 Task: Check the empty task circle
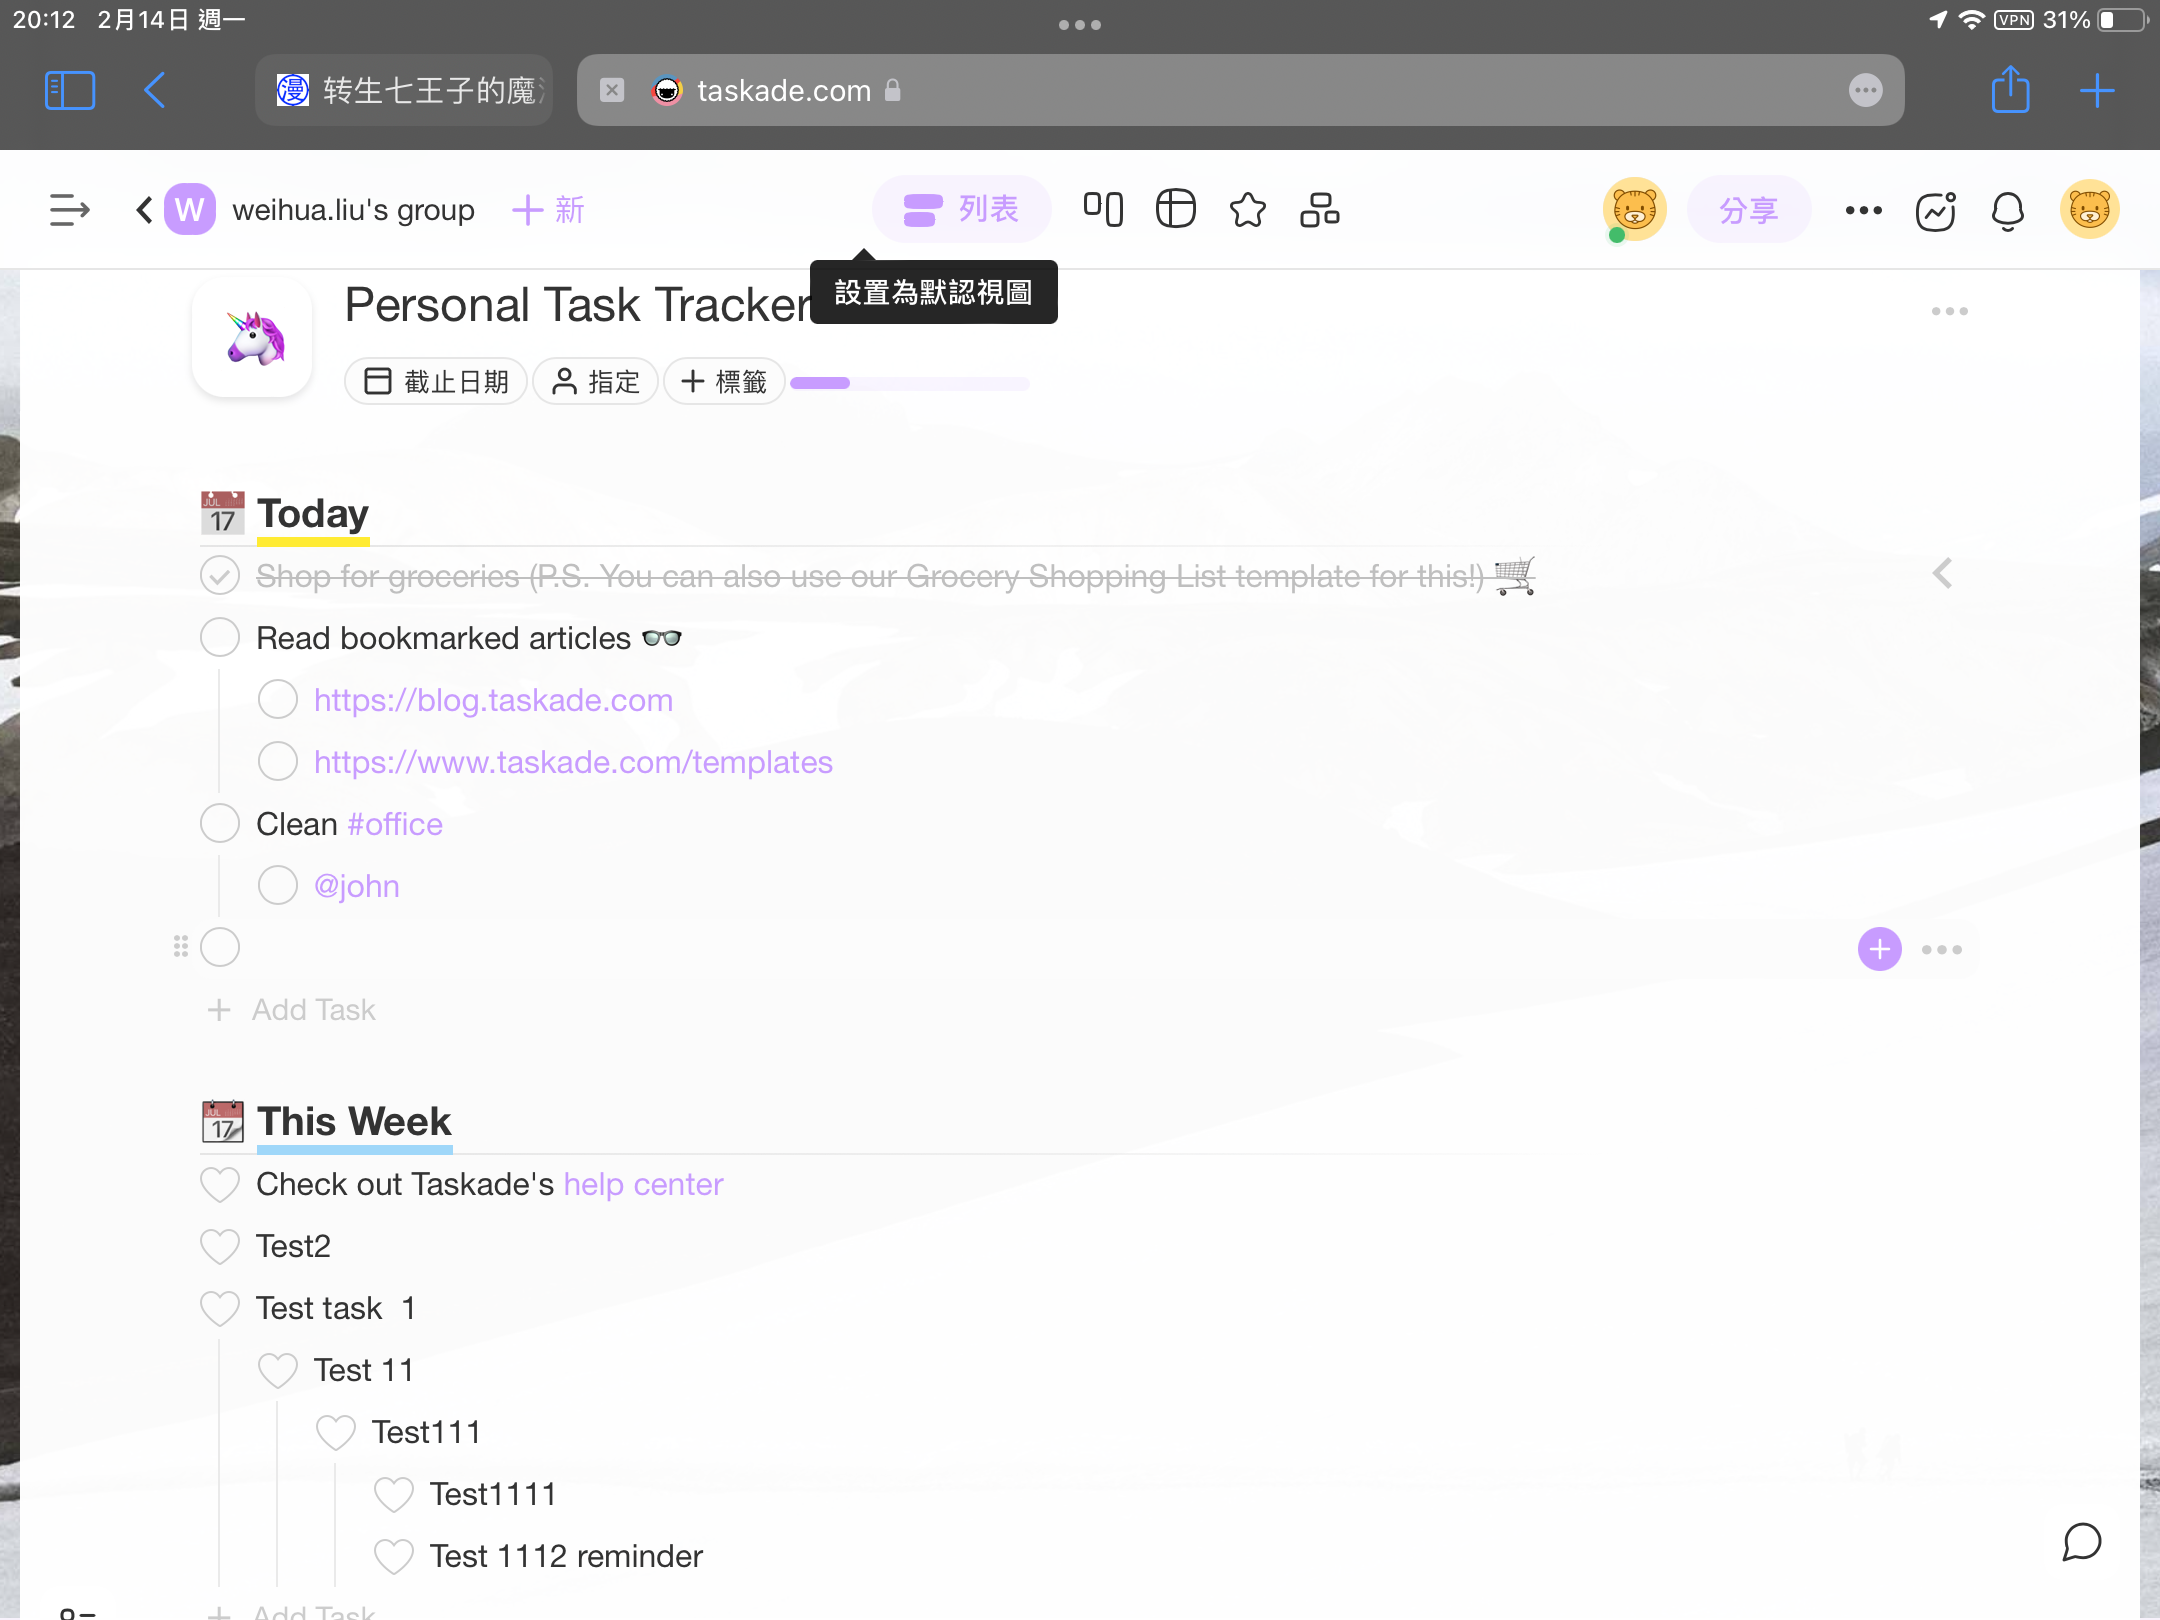pos(220,947)
